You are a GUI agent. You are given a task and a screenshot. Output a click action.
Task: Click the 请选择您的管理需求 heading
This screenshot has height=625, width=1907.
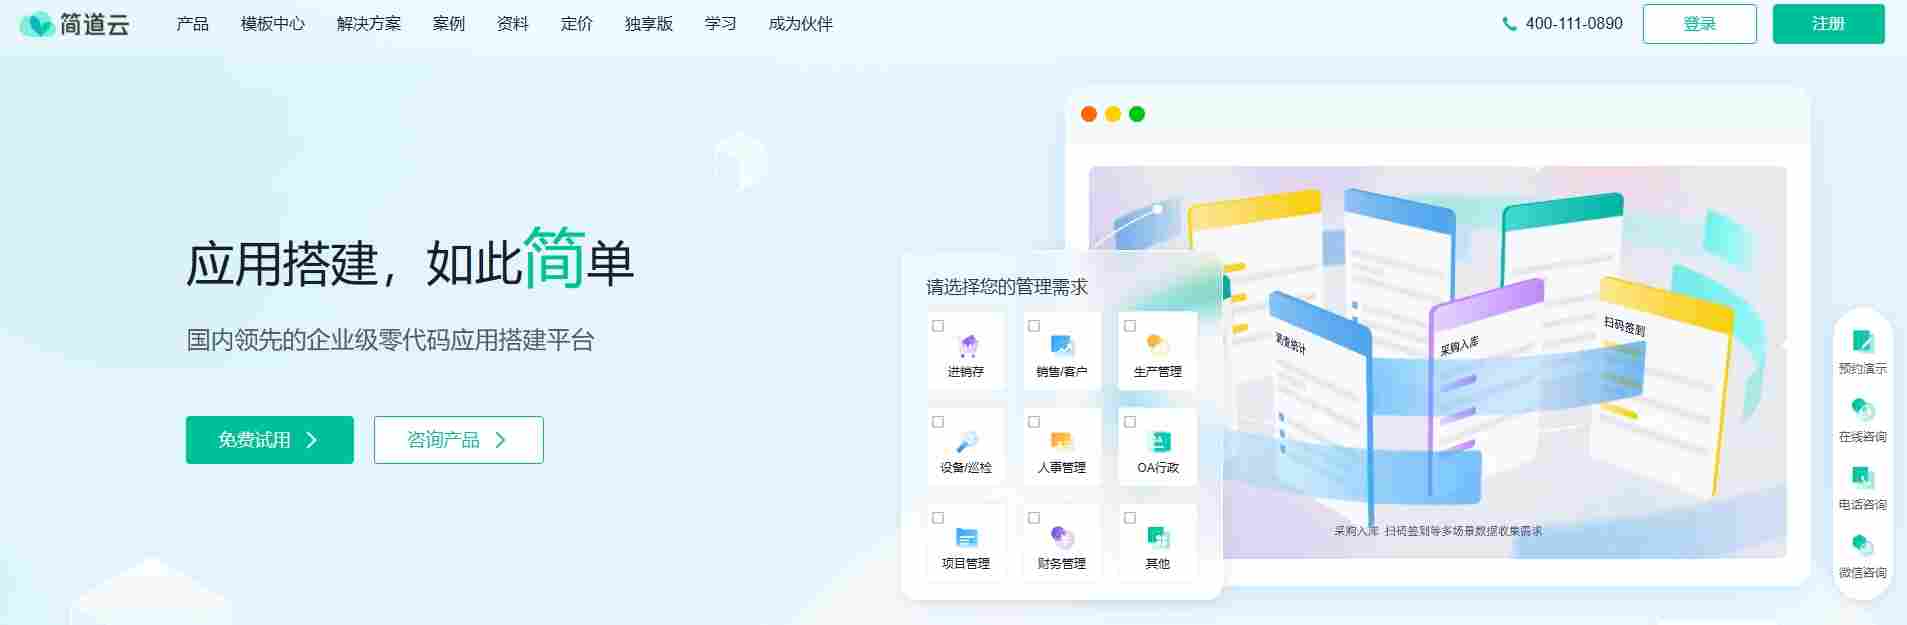[1007, 287]
